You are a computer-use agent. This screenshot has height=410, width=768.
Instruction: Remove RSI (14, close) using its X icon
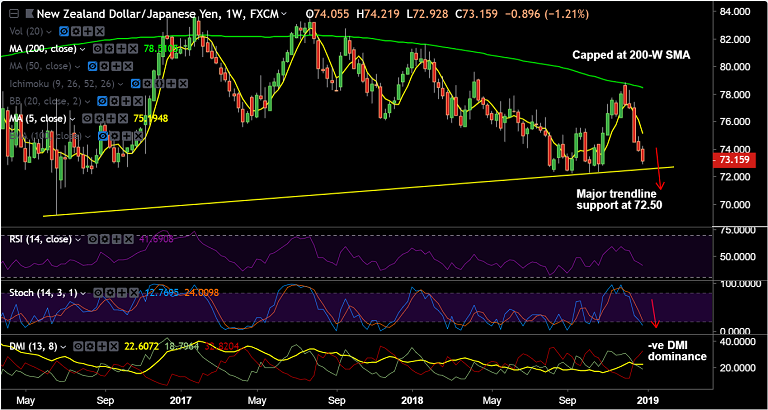click(x=129, y=239)
